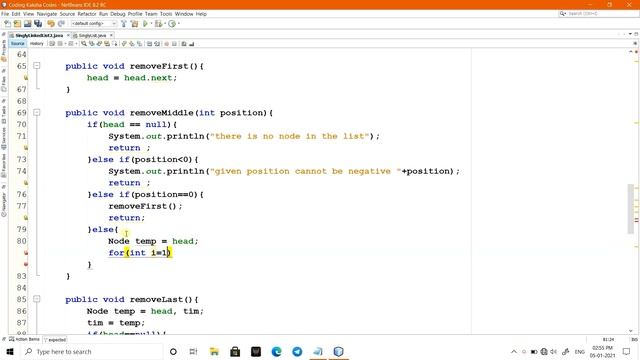The height and width of the screenshot is (360, 640).
Task: Click the Find Next Occurrence icon
Action: click(99, 44)
